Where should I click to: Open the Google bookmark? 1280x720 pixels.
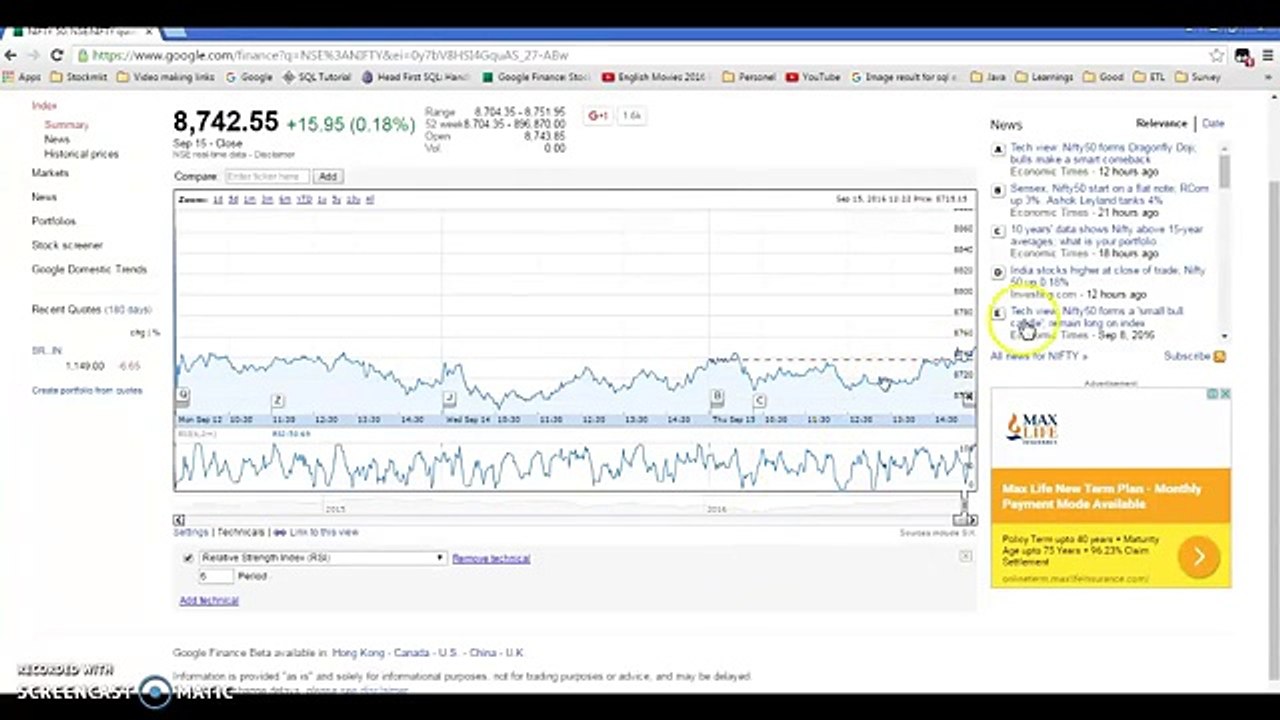(x=249, y=77)
